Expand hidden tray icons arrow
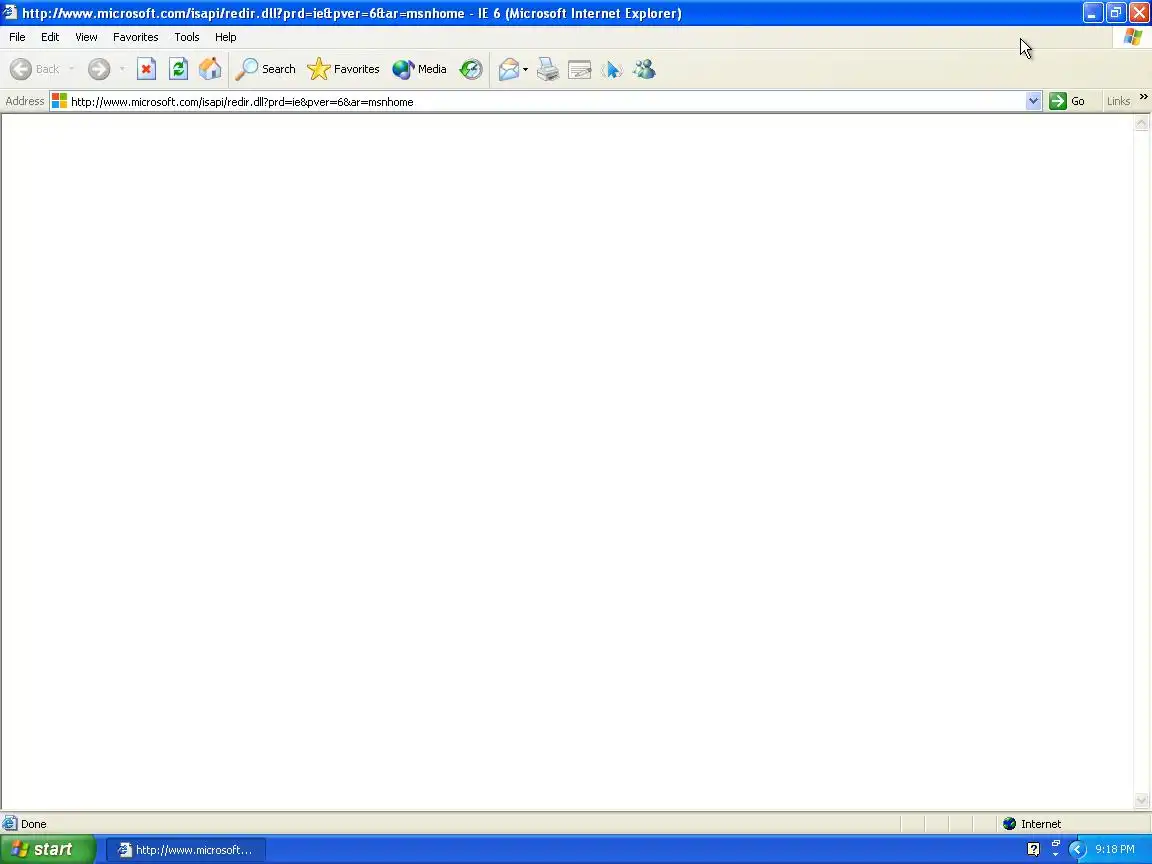1152x864 pixels. tap(1078, 850)
